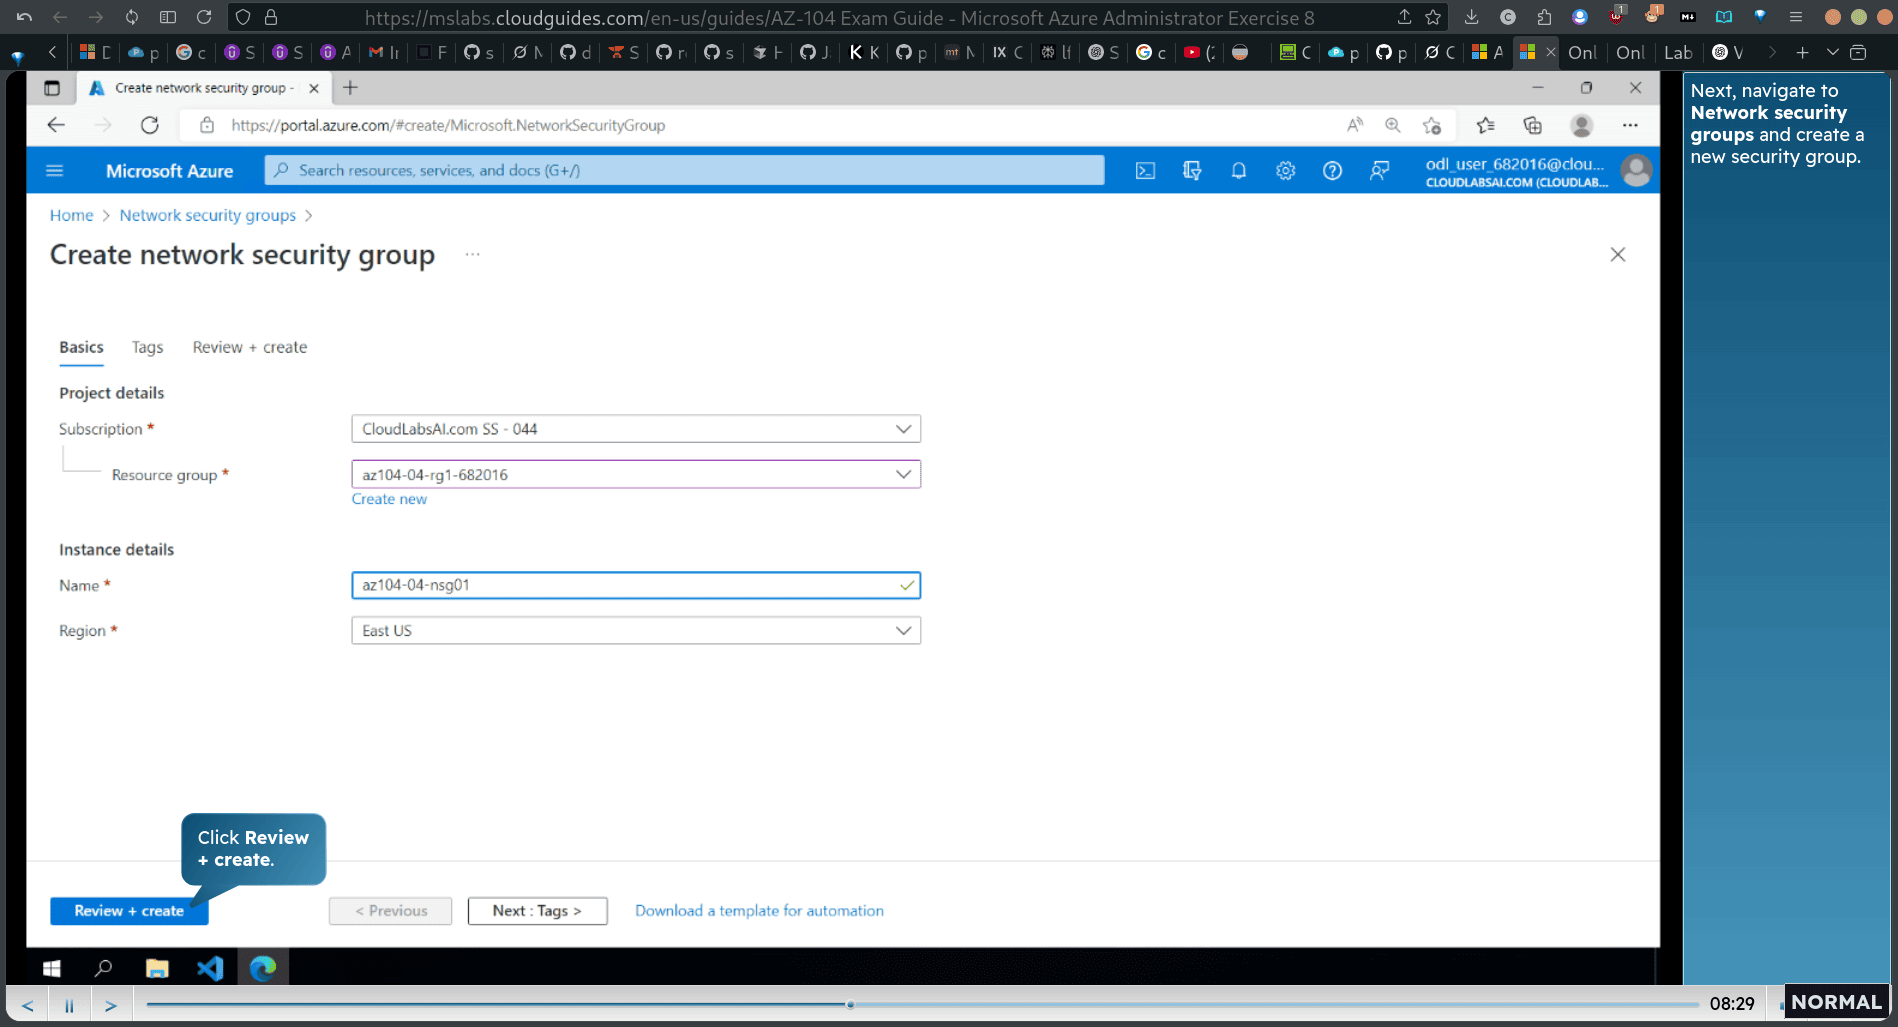Click the Azure search resources box
Image resolution: width=1898 pixels, height=1027 pixels.
coord(684,171)
